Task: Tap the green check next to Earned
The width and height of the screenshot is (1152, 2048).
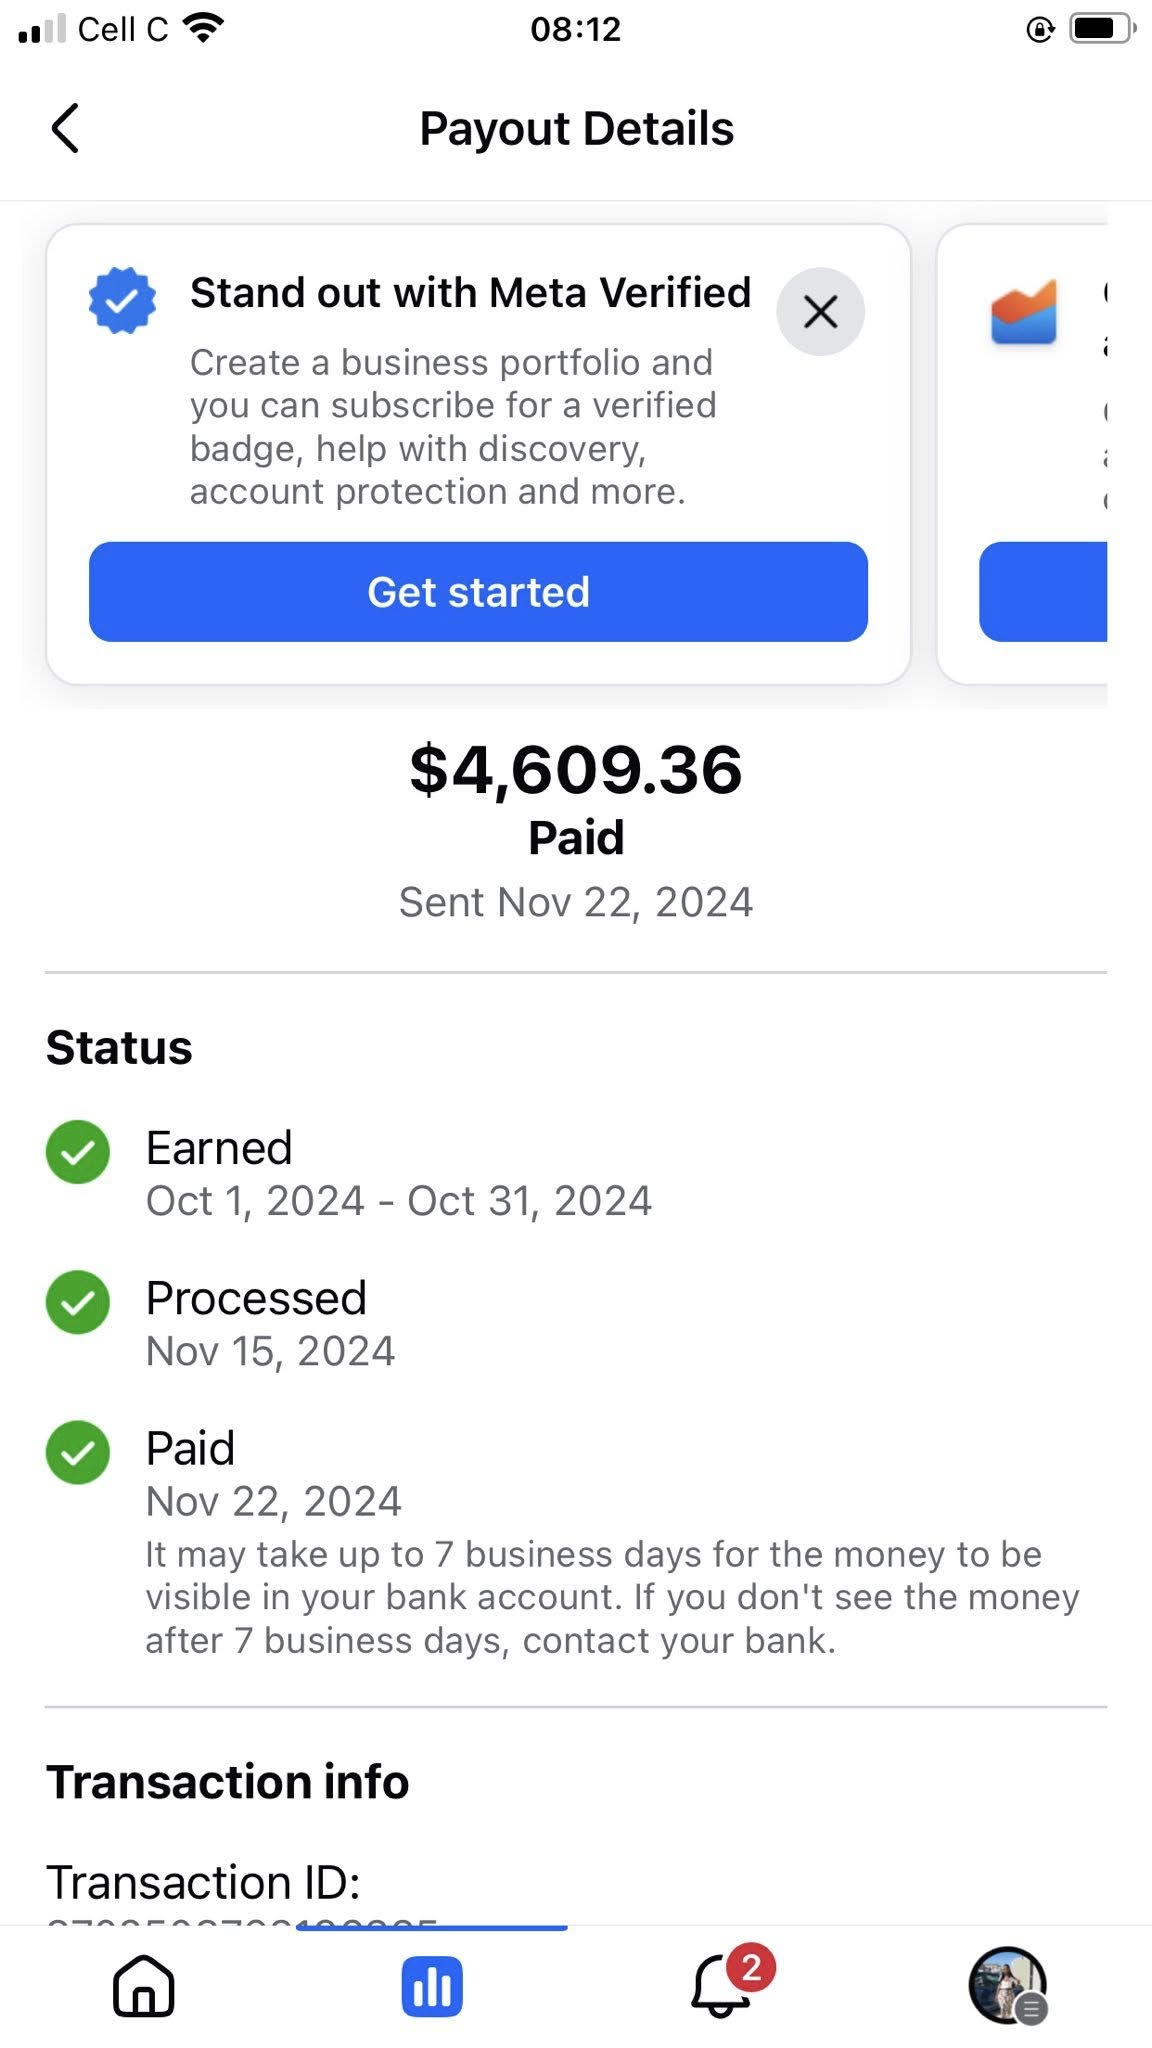Action: point(78,1152)
